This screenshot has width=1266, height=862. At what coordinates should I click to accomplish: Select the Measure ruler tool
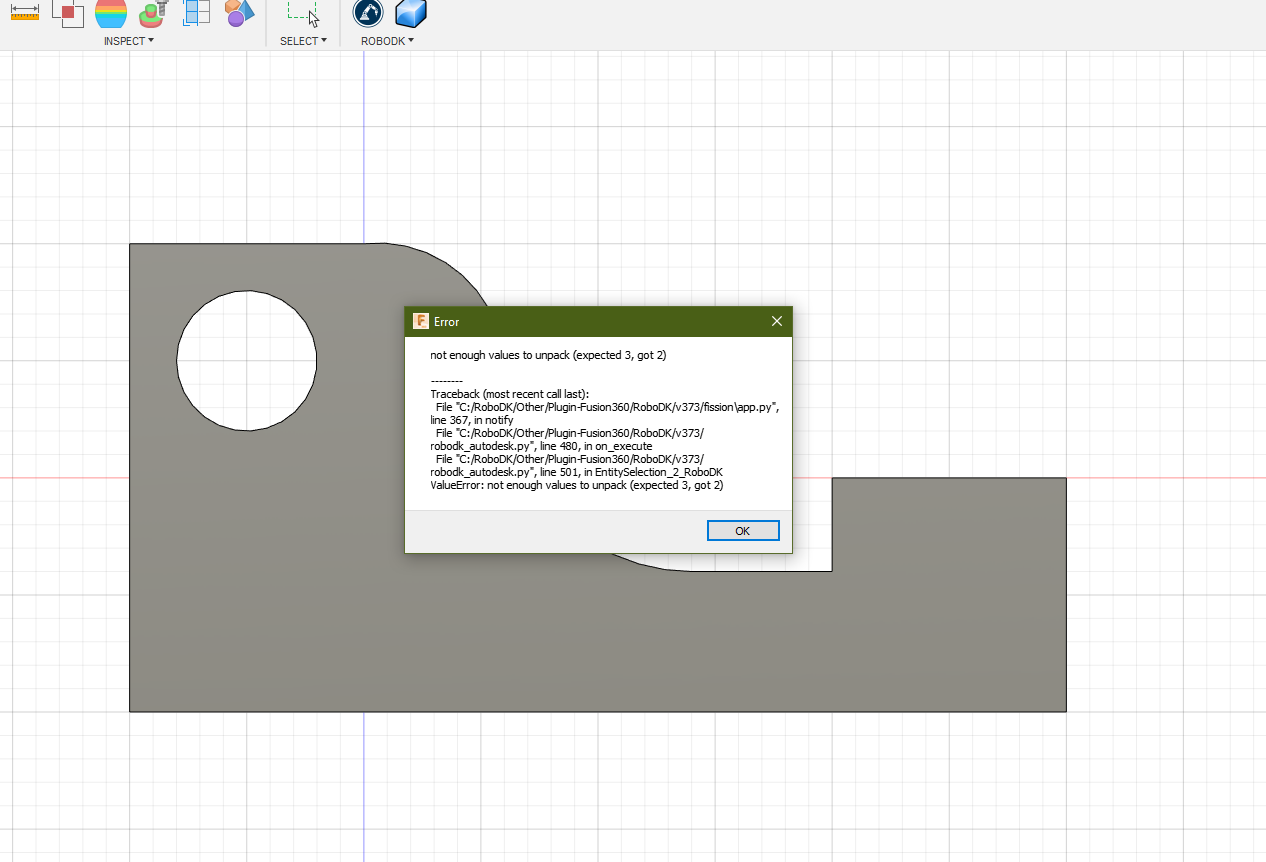click(x=24, y=13)
